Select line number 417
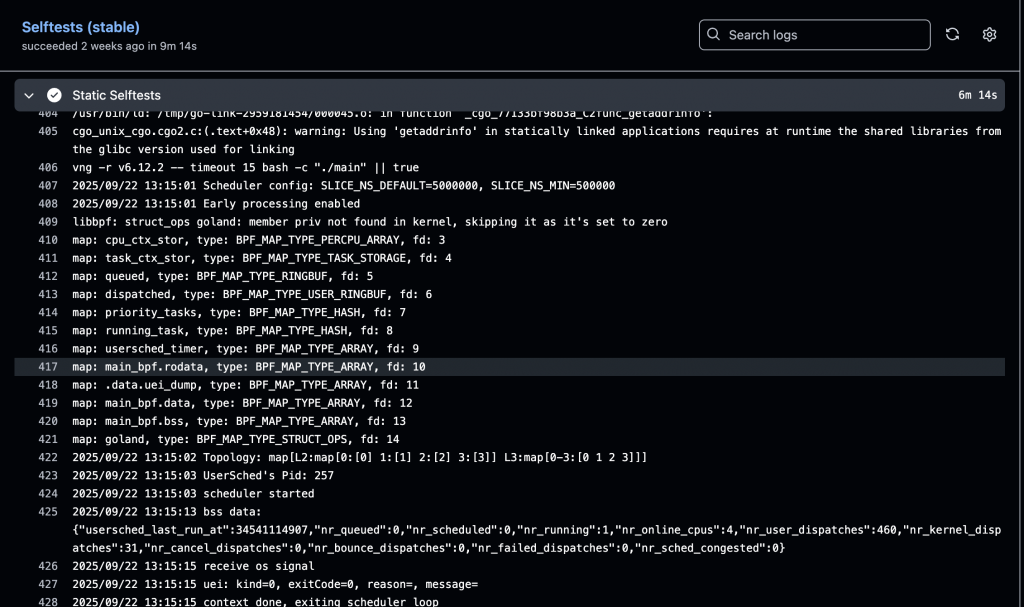The image size is (1024, 607). tap(48, 367)
